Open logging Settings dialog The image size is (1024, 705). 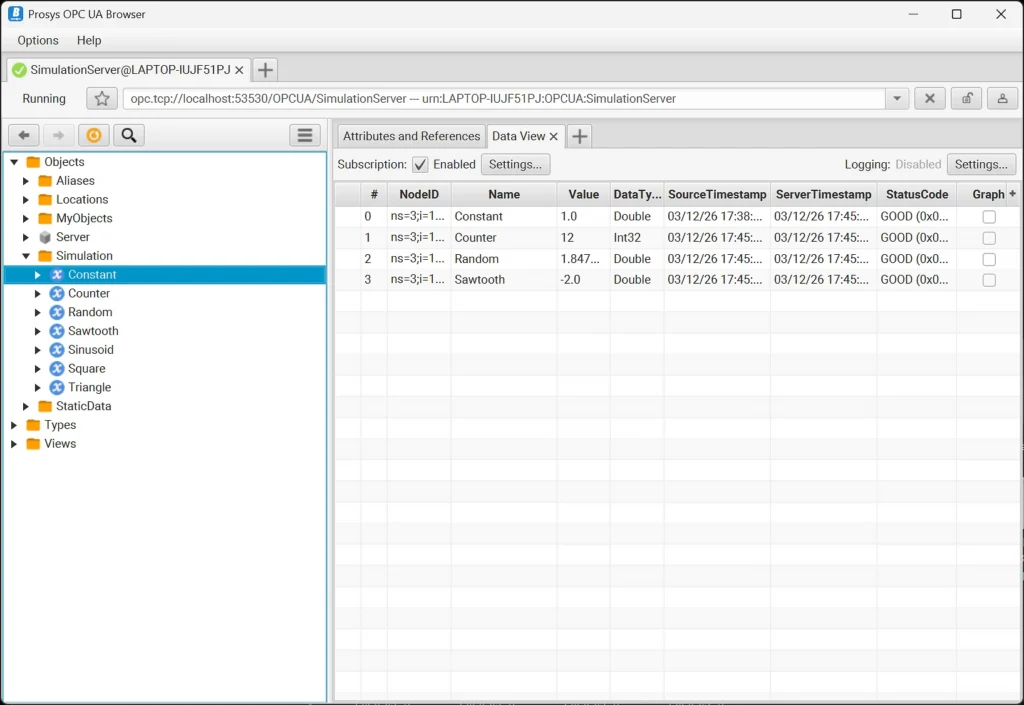[981, 164]
